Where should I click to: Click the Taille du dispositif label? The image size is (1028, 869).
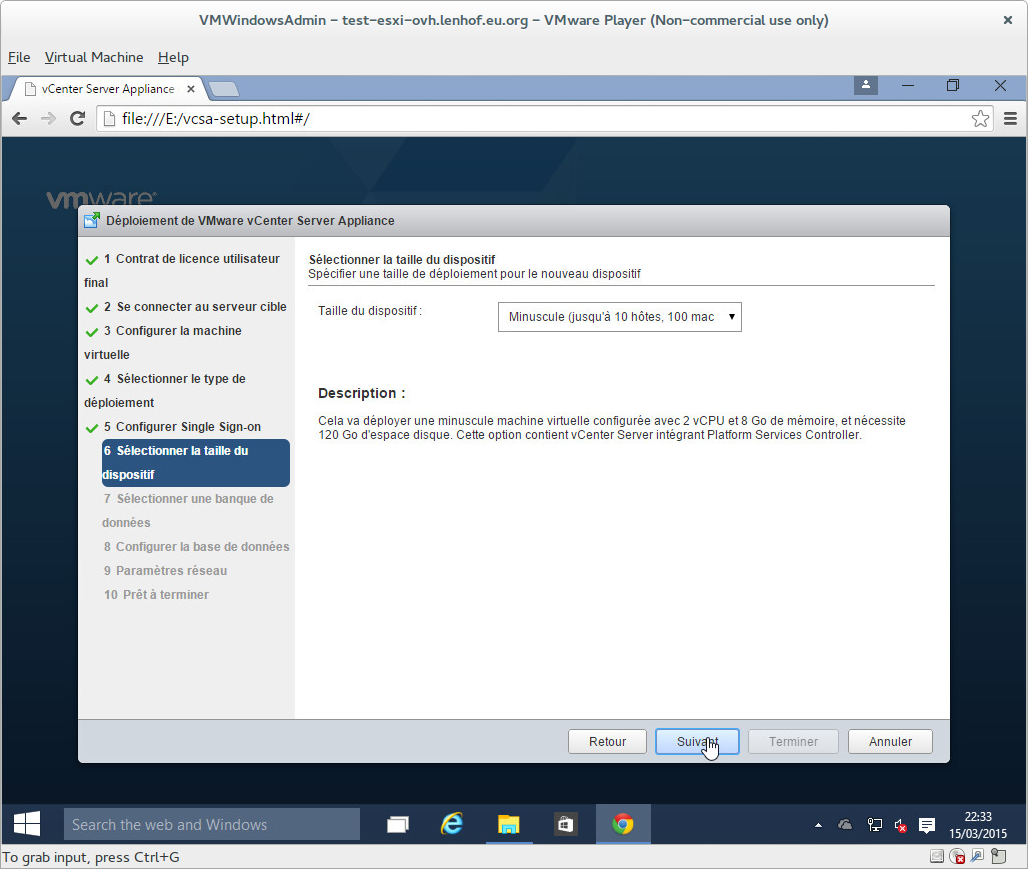pos(370,311)
